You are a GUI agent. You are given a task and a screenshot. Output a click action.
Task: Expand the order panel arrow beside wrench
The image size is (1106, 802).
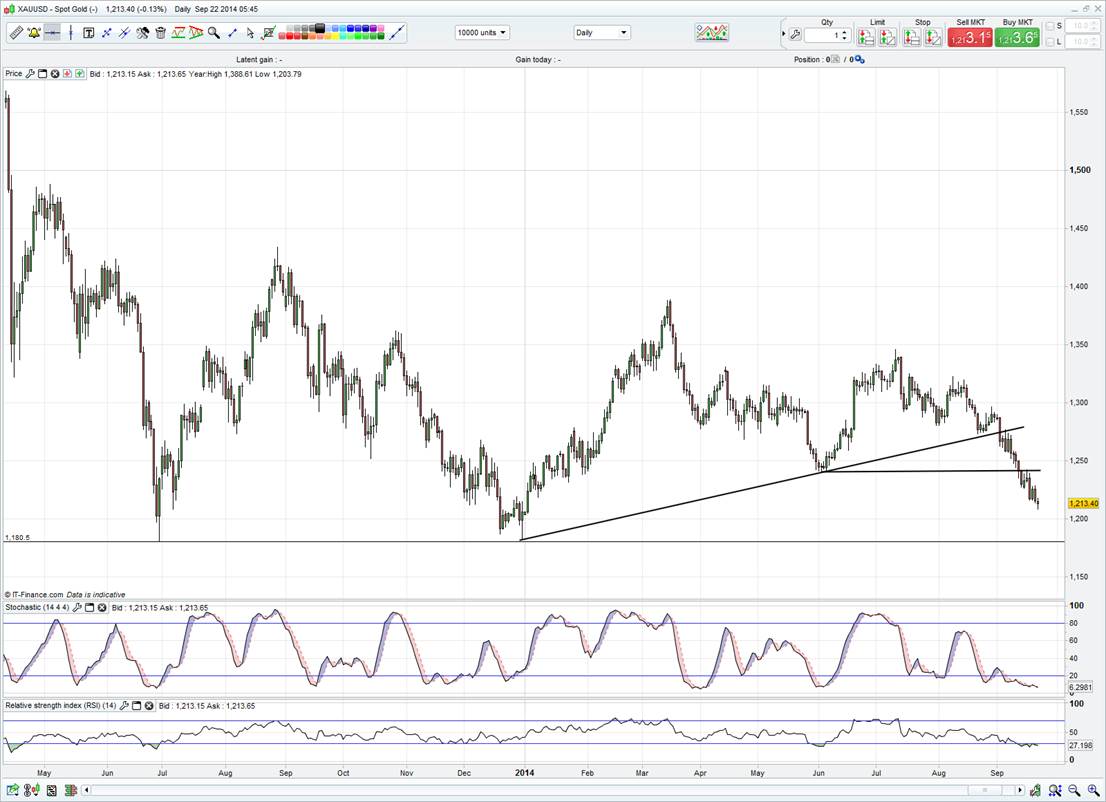tap(783, 34)
